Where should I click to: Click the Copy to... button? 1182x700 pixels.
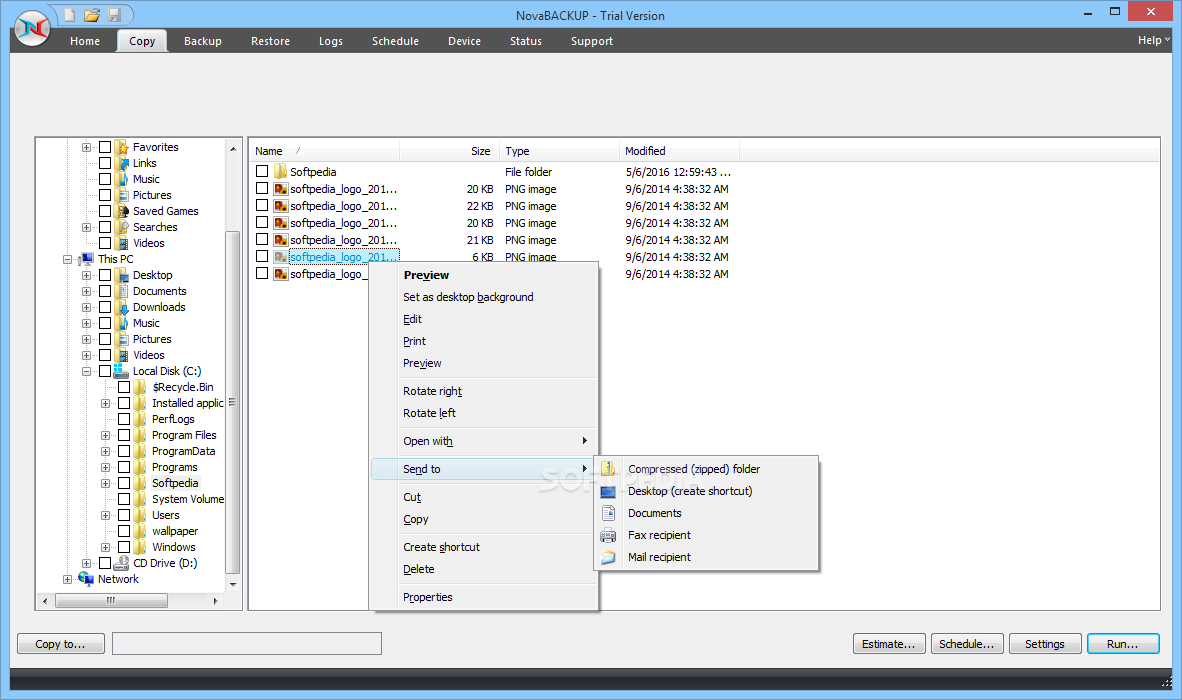60,643
